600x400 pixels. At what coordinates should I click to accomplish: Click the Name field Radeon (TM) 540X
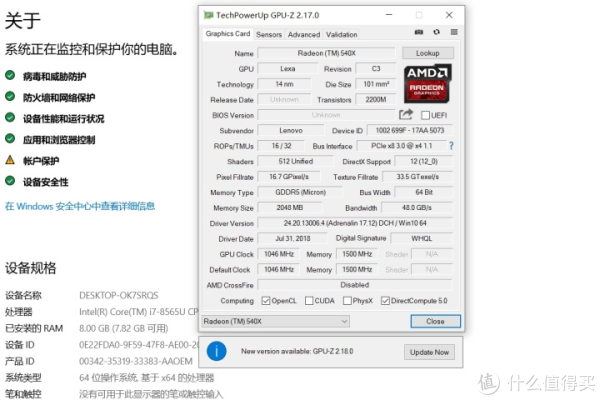(326, 53)
